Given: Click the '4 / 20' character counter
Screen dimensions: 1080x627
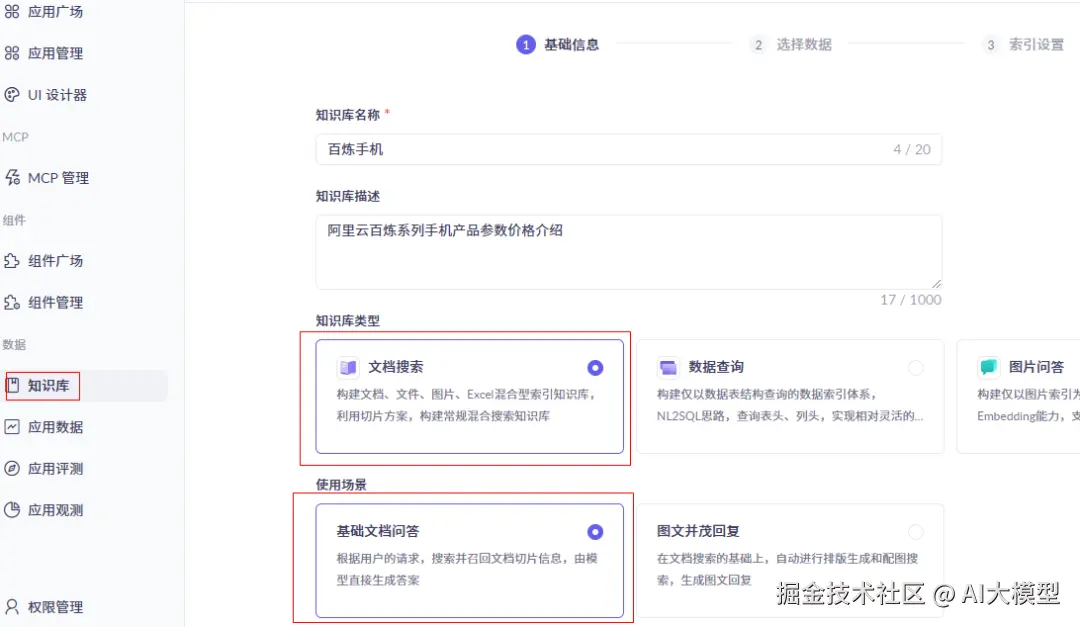Looking at the screenshot, I should coord(911,150).
